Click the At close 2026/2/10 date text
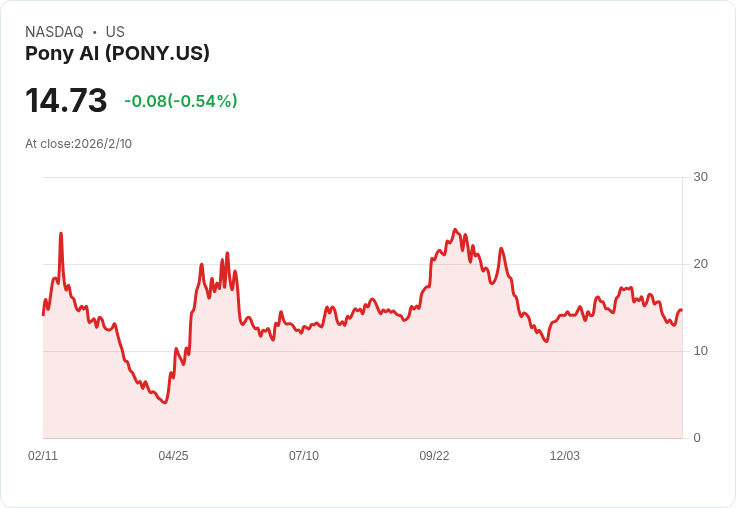Image resolution: width=736 pixels, height=508 pixels. pos(78,144)
